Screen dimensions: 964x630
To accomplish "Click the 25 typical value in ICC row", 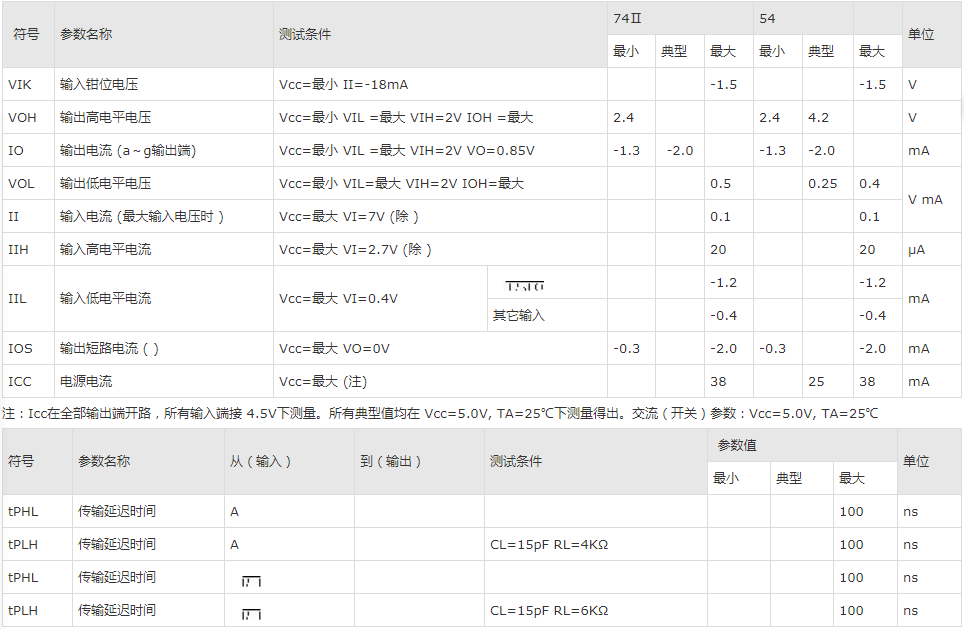I will pos(816,381).
